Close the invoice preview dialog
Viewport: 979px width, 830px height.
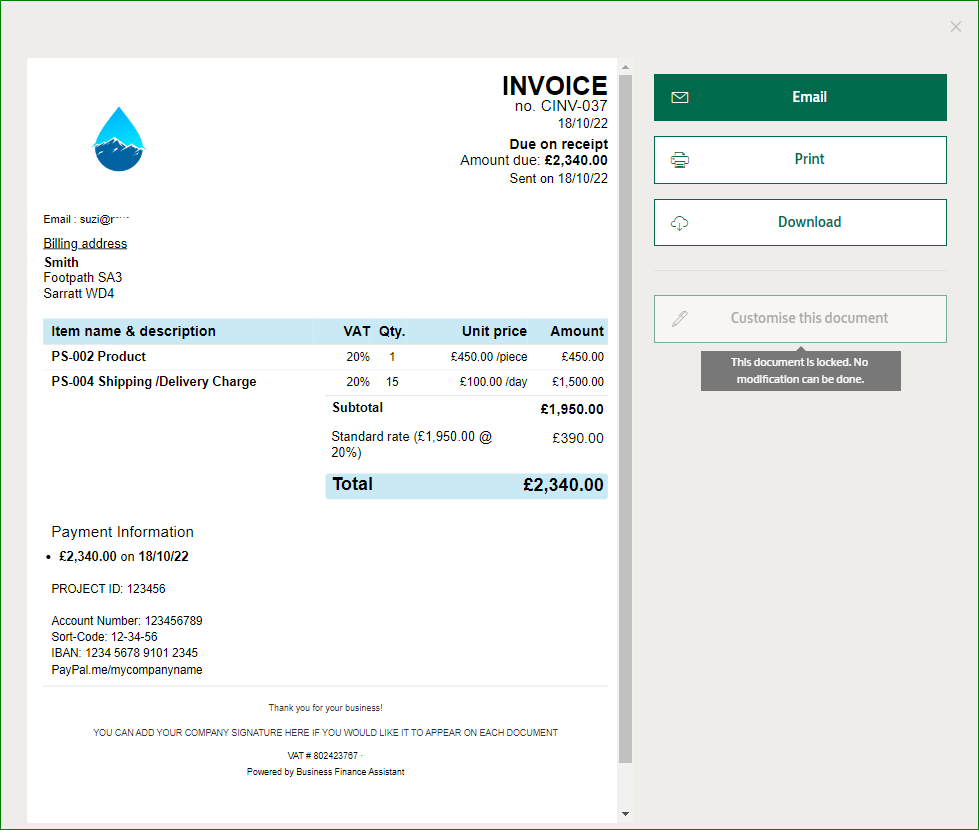pyautogui.click(x=955, y=27)
